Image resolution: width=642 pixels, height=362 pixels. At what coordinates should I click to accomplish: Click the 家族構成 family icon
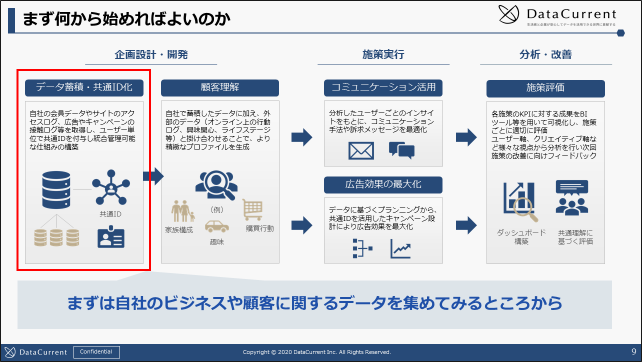pyautogui.click(x=182, y=211)
